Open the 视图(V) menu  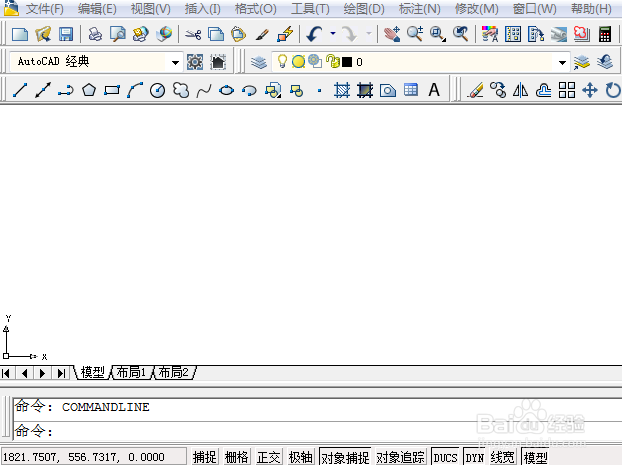[151, 8]
